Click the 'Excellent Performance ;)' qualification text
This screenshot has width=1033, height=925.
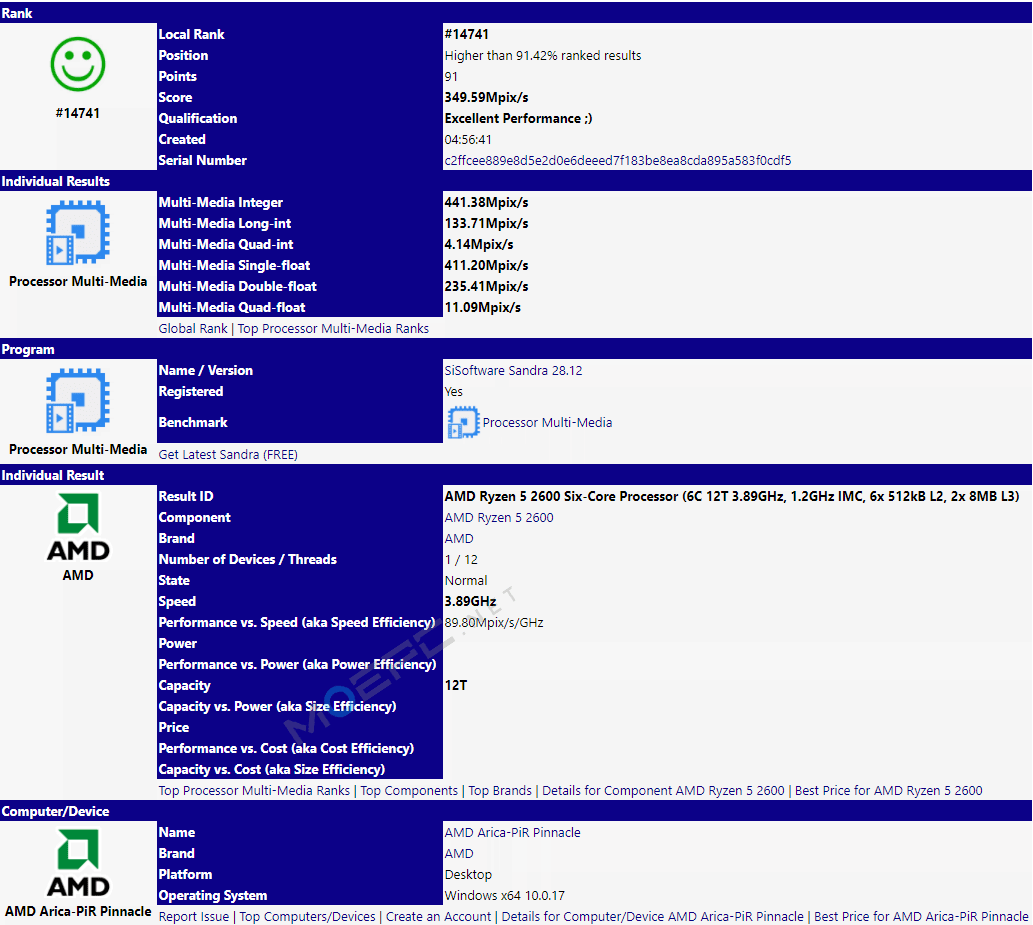point(518,119)
